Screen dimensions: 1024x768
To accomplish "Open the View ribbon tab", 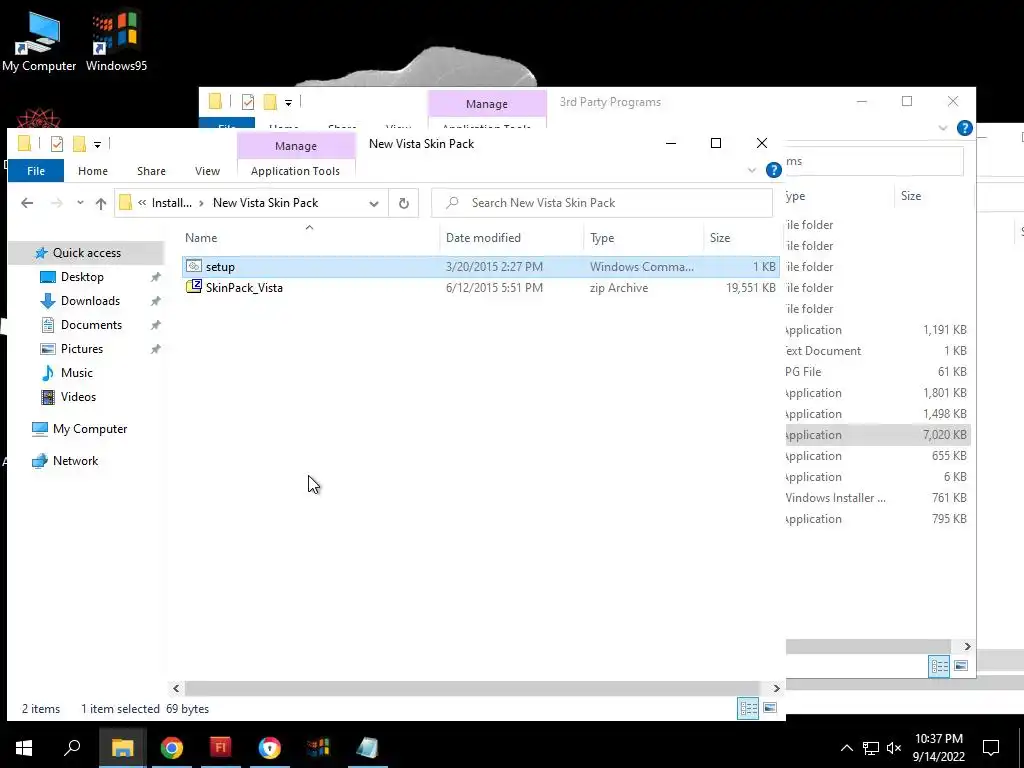I will tap(207, 171).
